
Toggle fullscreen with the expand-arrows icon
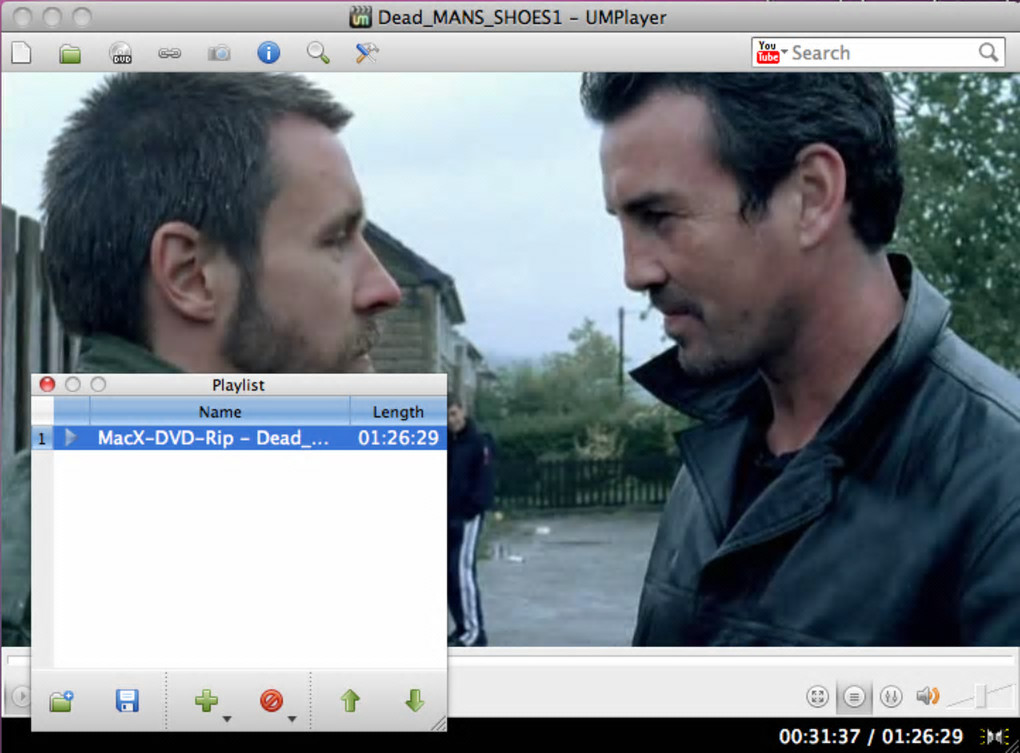point(817,696)
